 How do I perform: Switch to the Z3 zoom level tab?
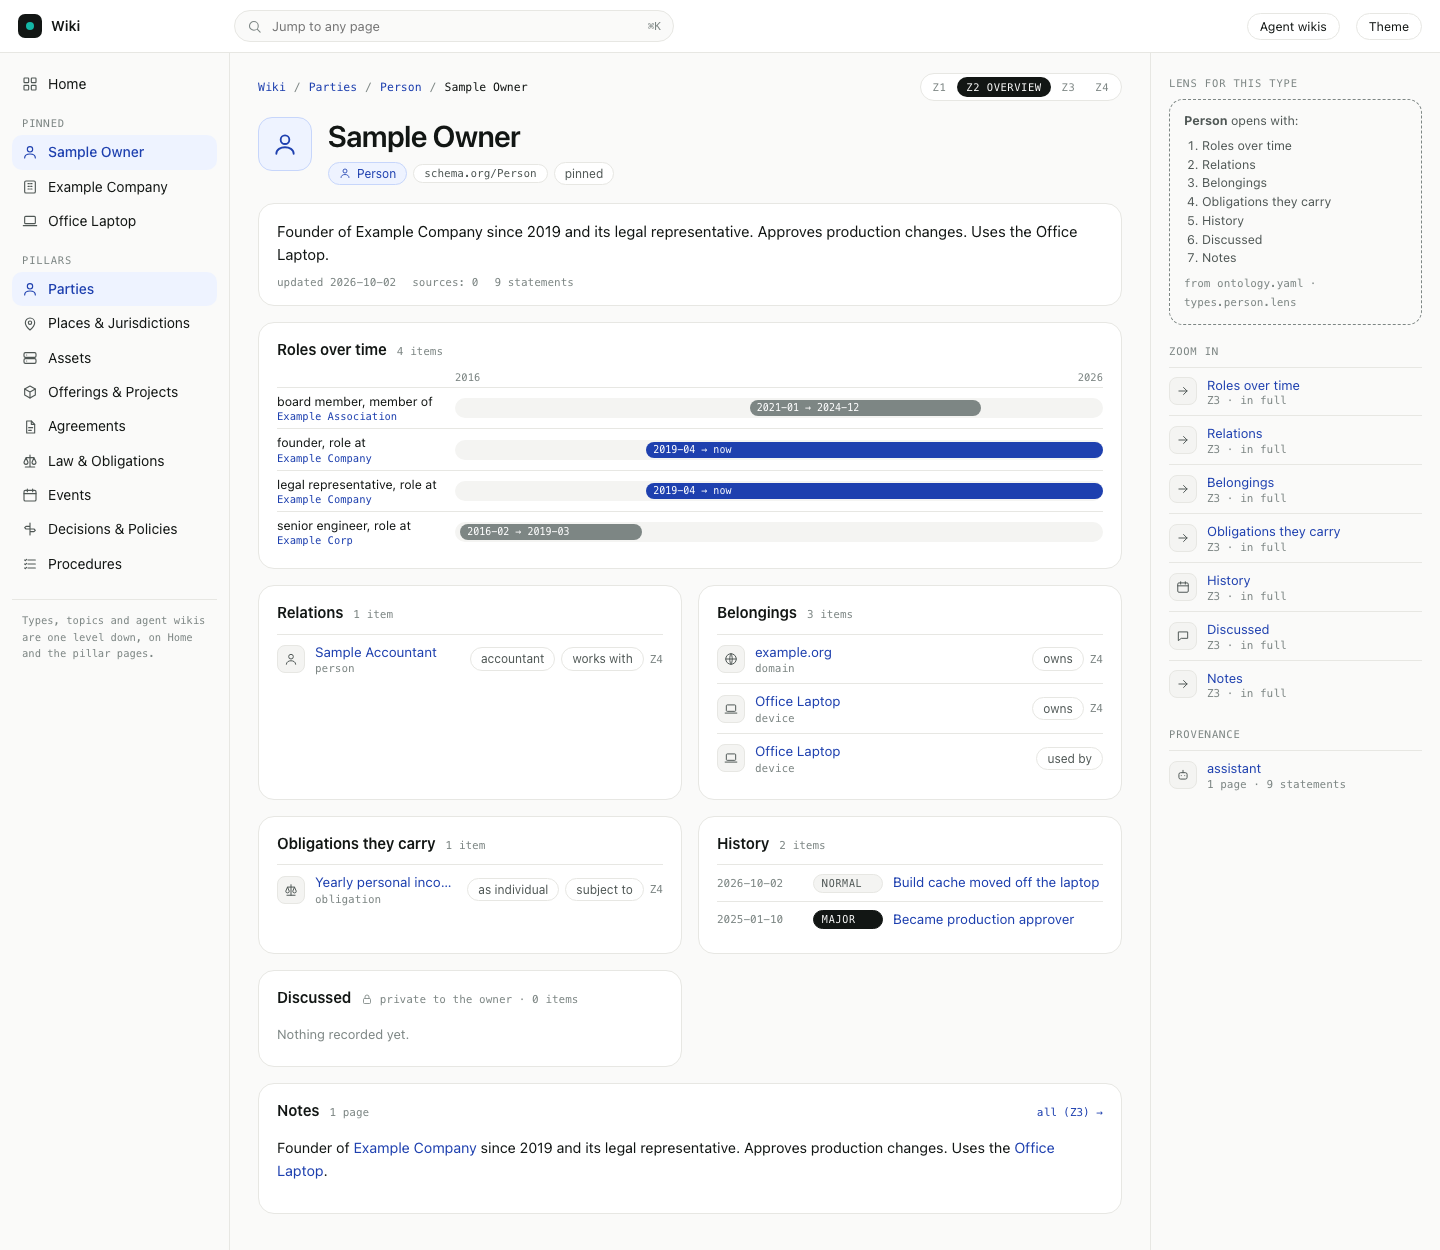click(1068, 87)
